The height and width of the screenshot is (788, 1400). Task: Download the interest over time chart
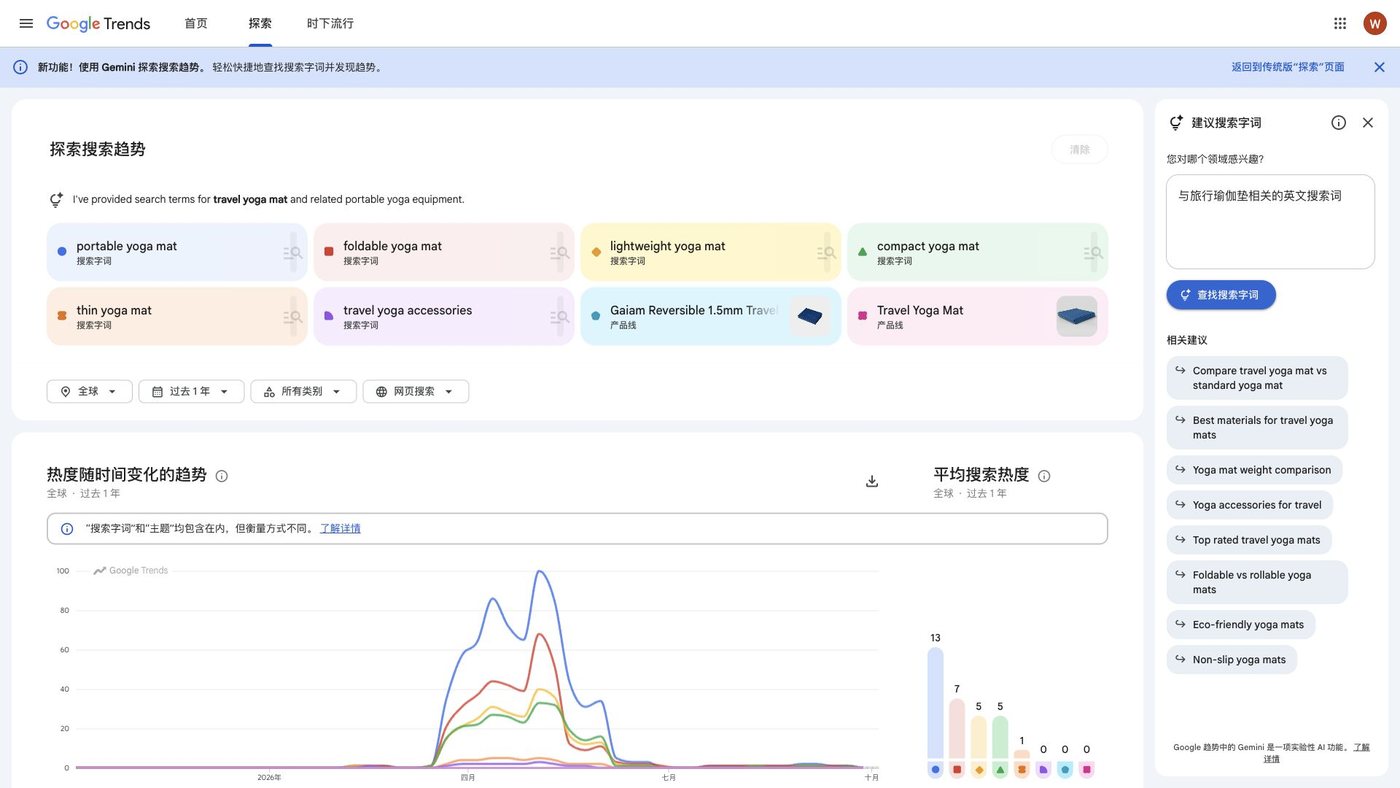(872, 481)
